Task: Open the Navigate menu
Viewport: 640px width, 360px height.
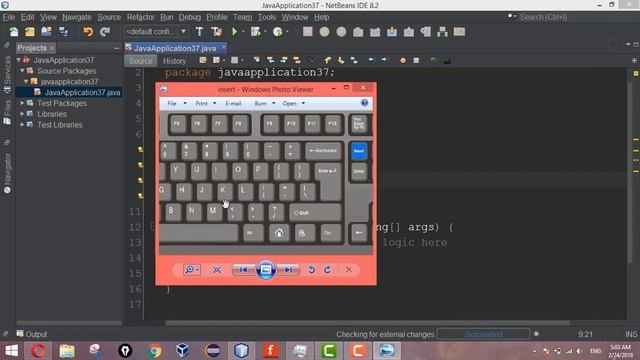Action: pyautogui.click(x=77, y=17)
